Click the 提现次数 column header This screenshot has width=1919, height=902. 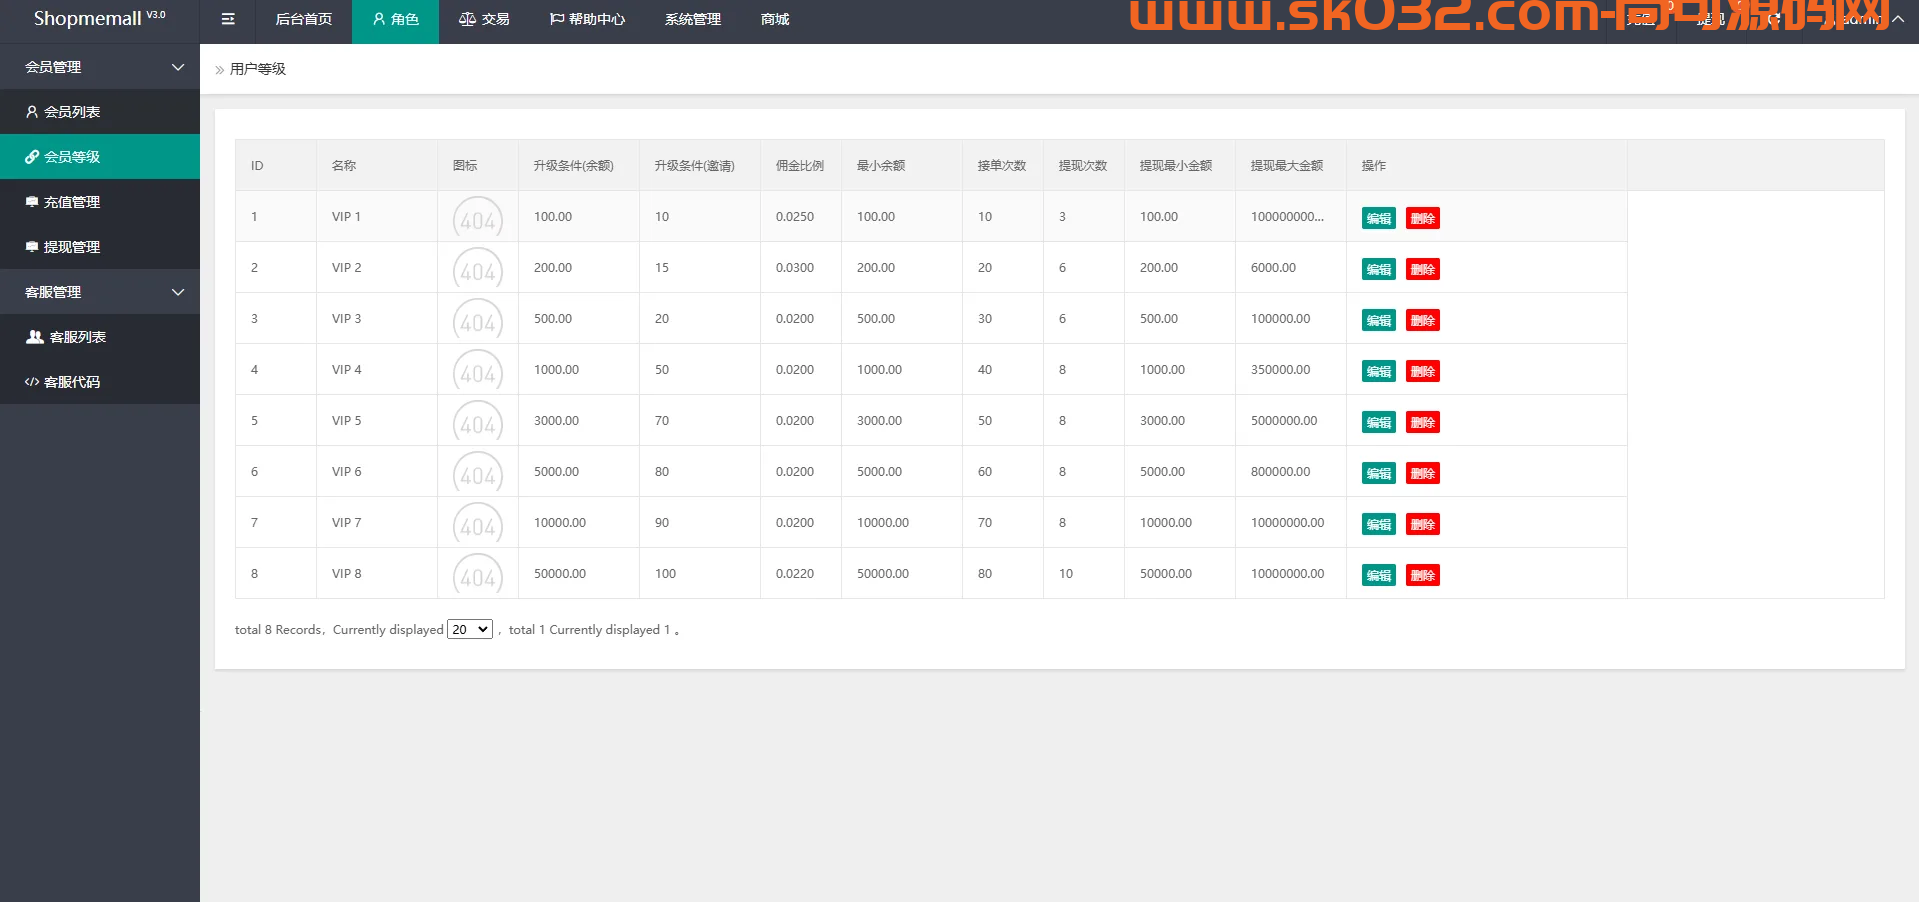(x=1083, y=165)
